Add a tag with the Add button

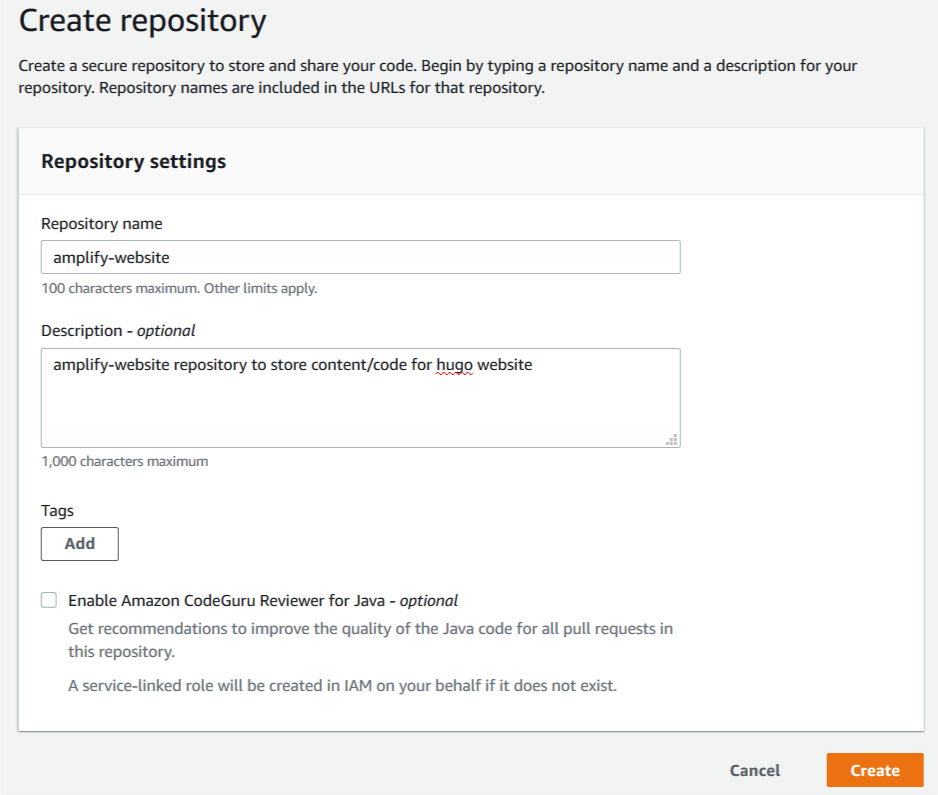click(79, 543)
